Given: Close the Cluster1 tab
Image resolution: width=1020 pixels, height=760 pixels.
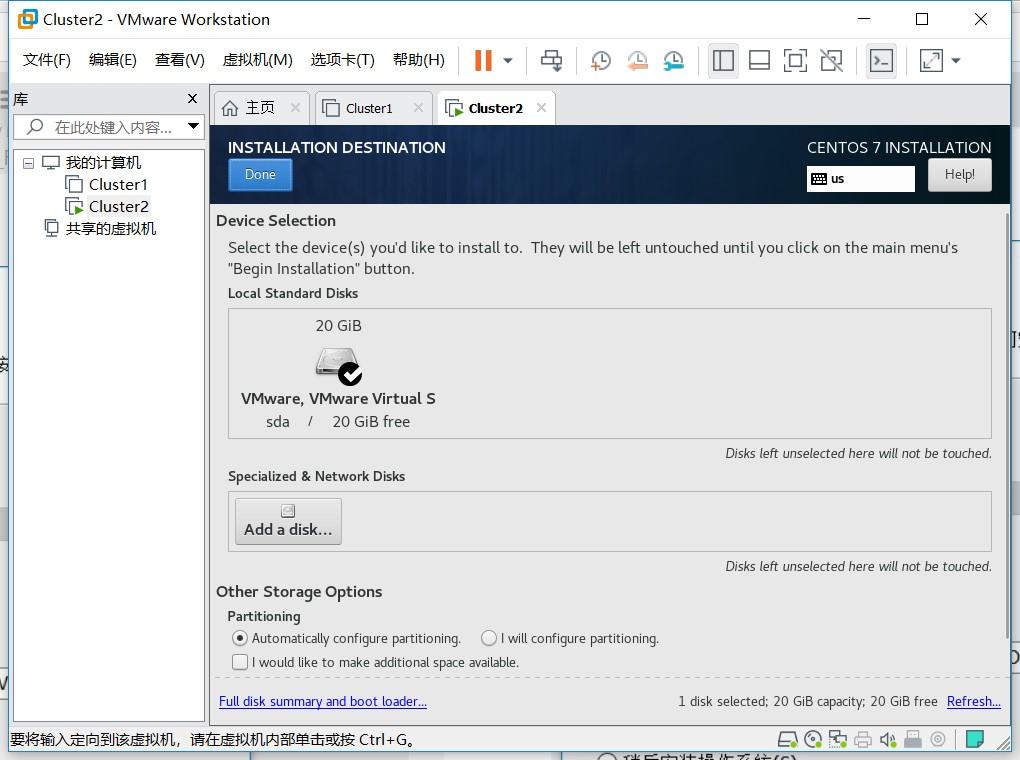Looking at the screenshot, I should pyautogui.click(x=418, y=108).
